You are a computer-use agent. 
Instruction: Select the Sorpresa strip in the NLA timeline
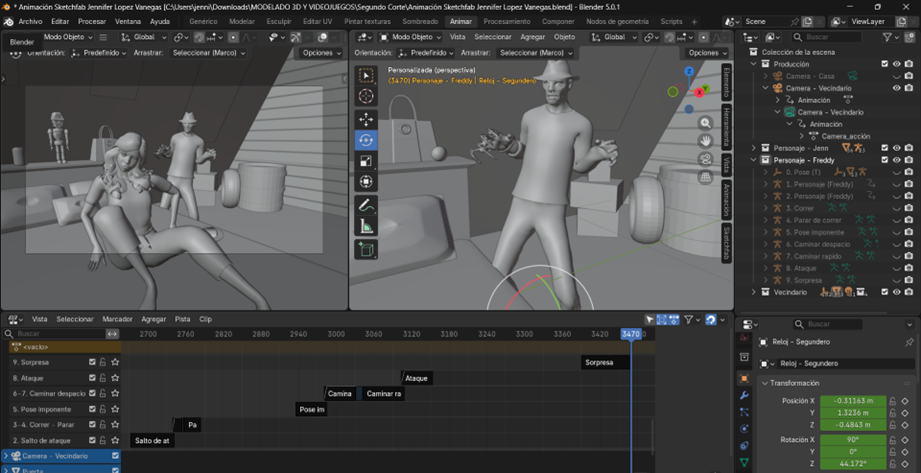[x=604, y=363]
